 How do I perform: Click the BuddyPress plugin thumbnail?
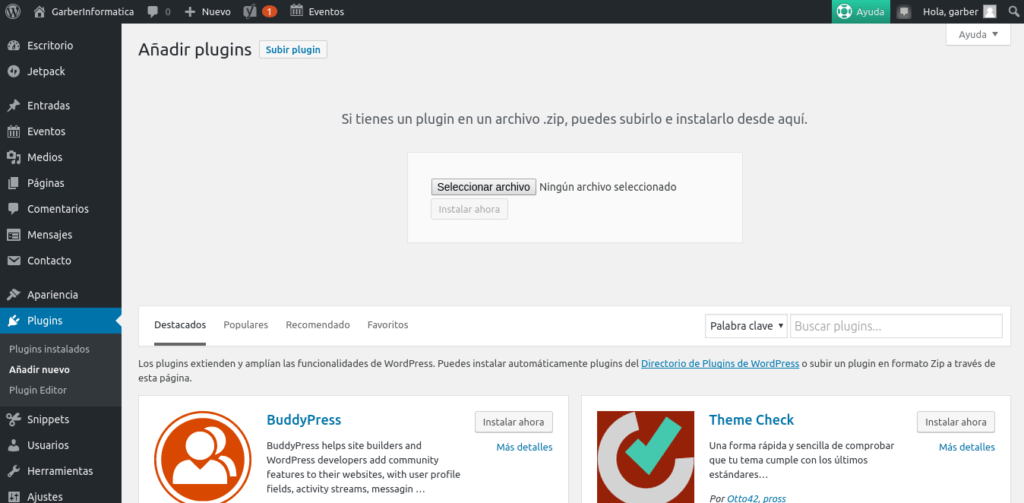pyautogui.click(x=202, y=457)
